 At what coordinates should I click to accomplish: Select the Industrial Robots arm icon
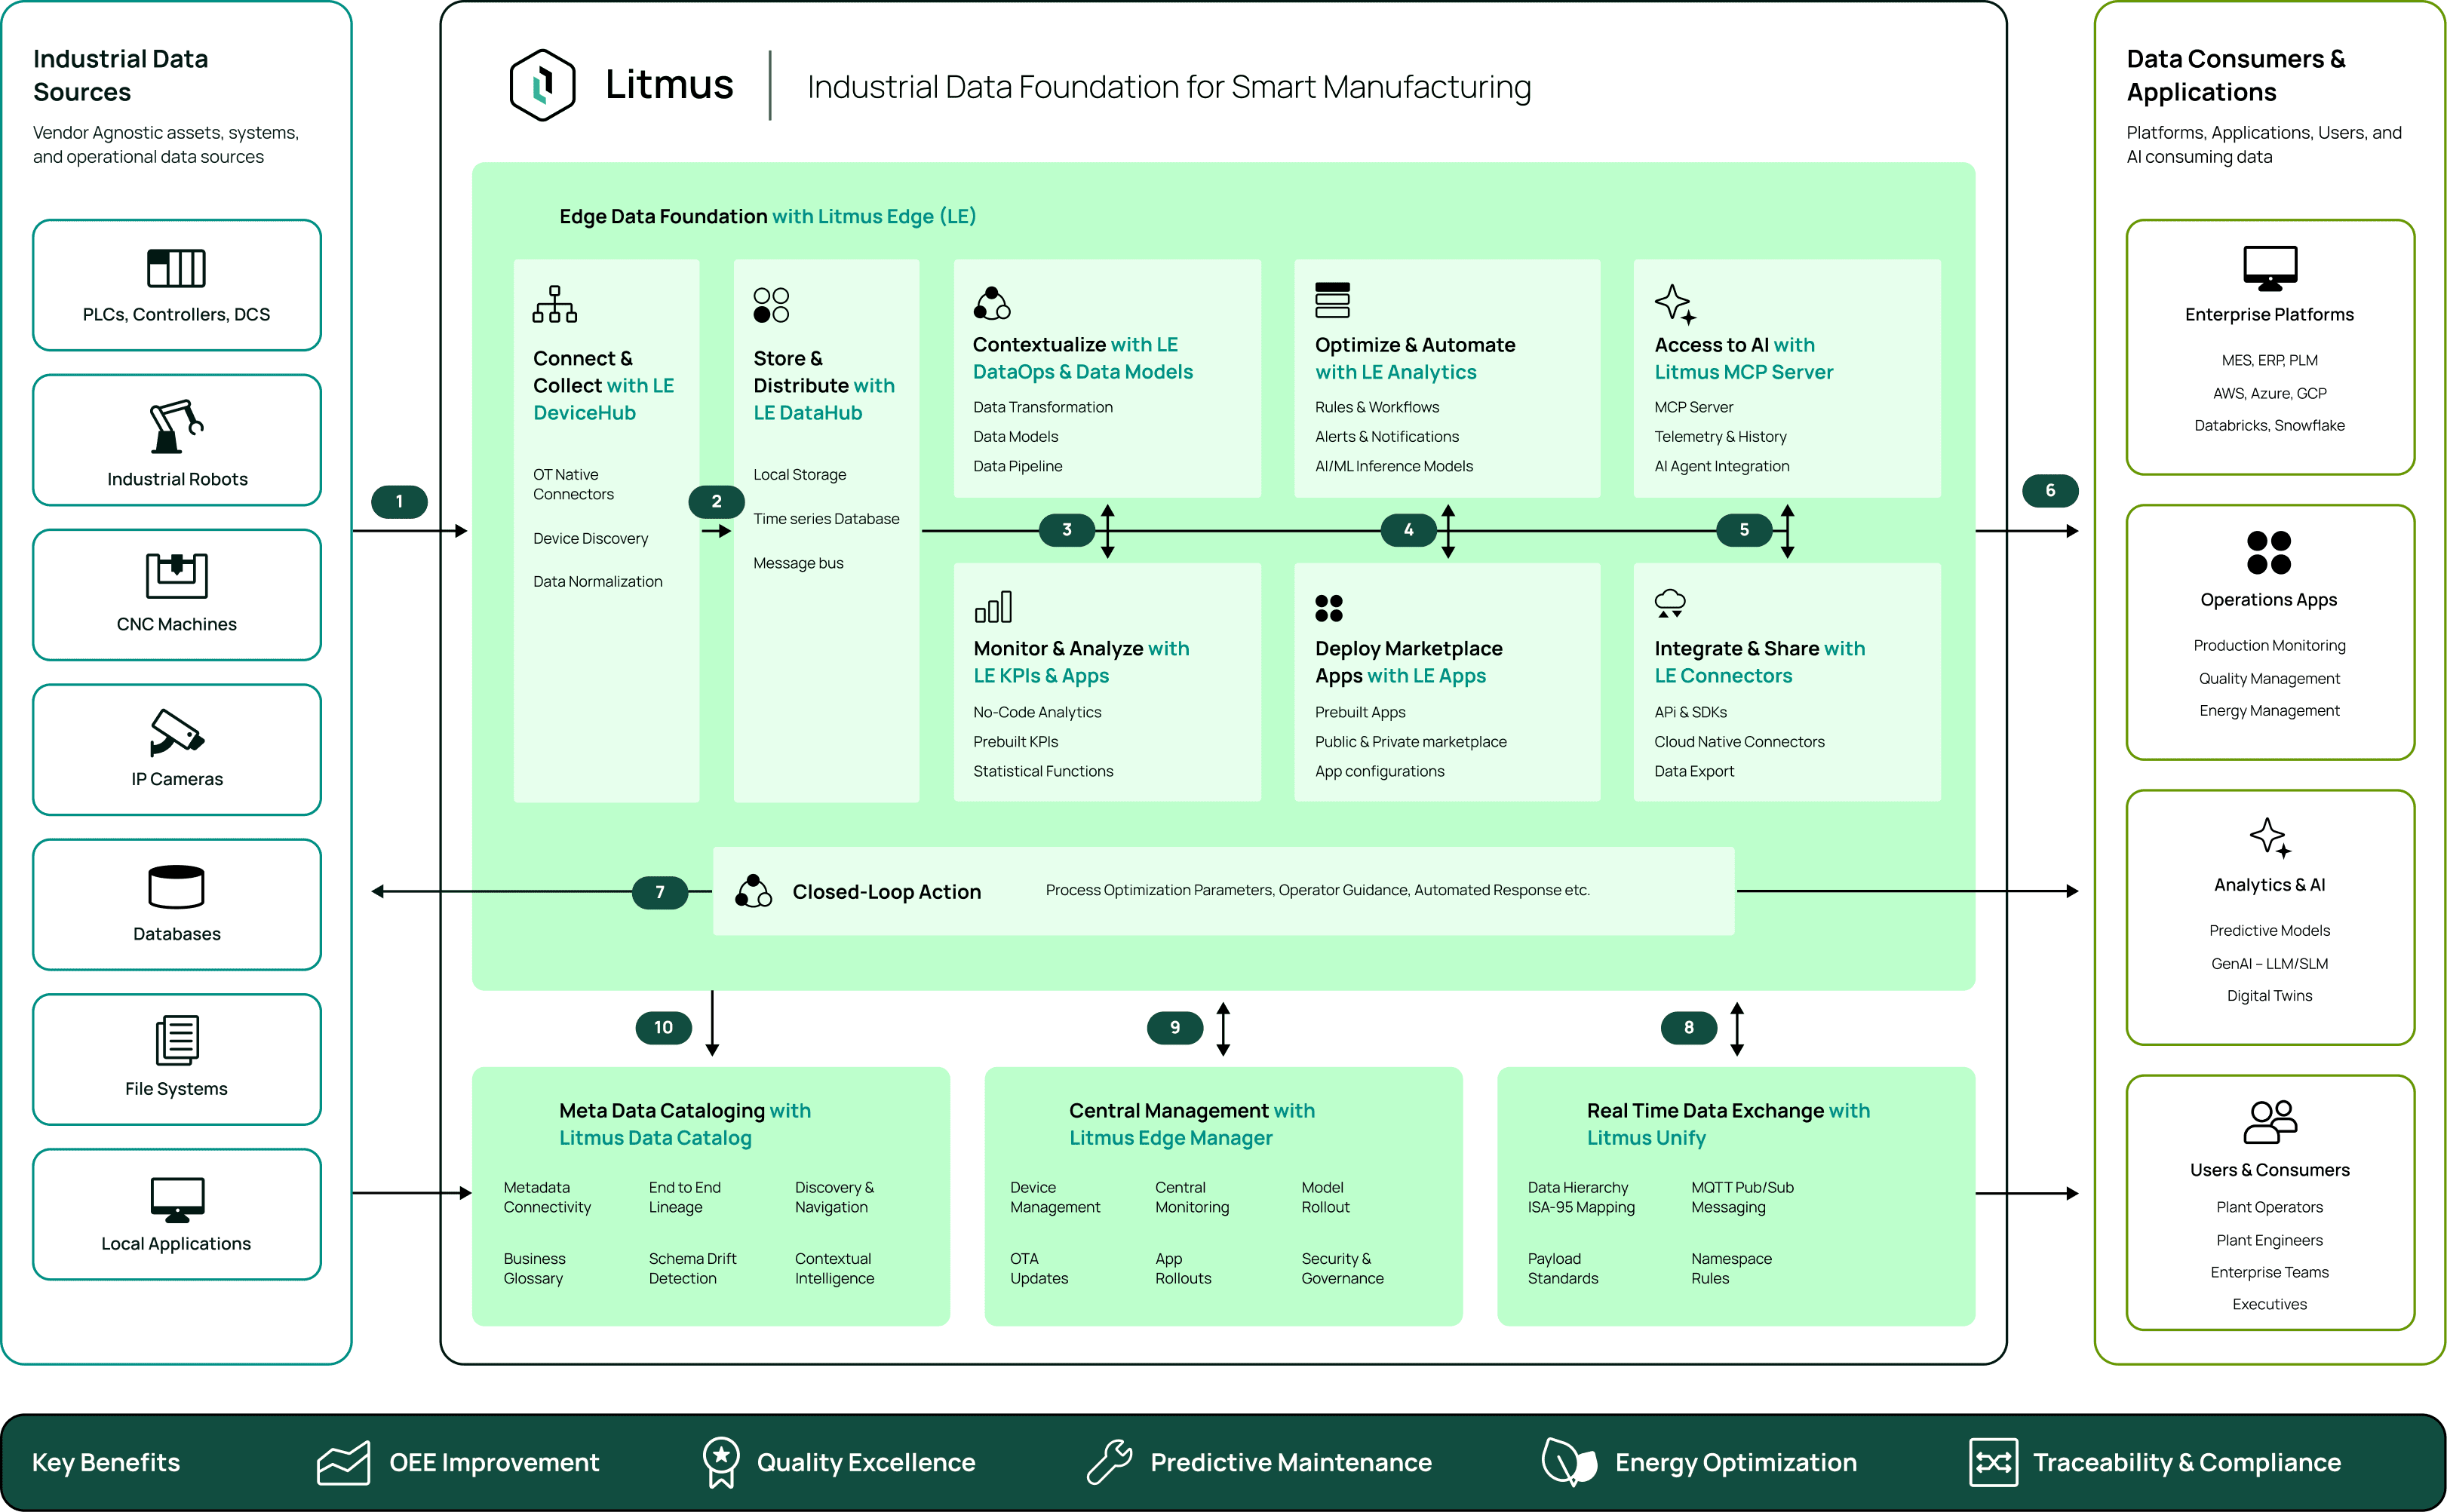click(176, 427)
